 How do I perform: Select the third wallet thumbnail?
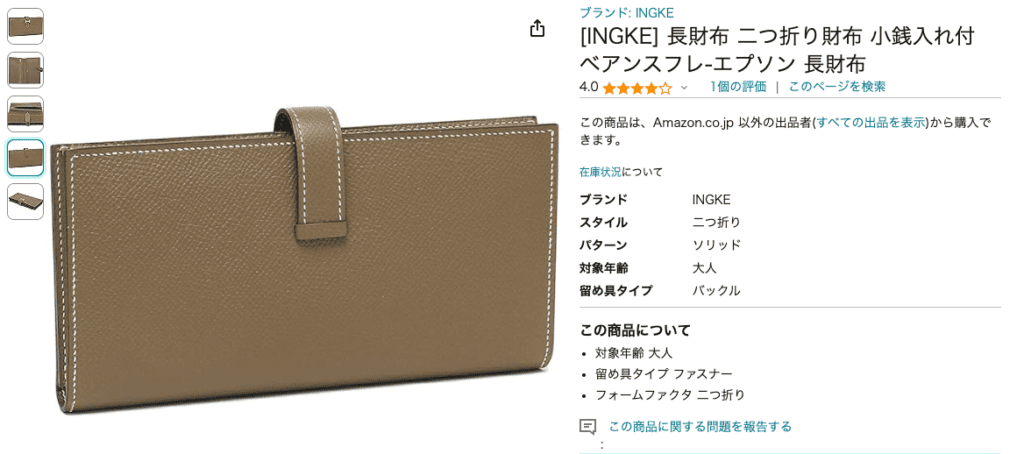point(25,114)
